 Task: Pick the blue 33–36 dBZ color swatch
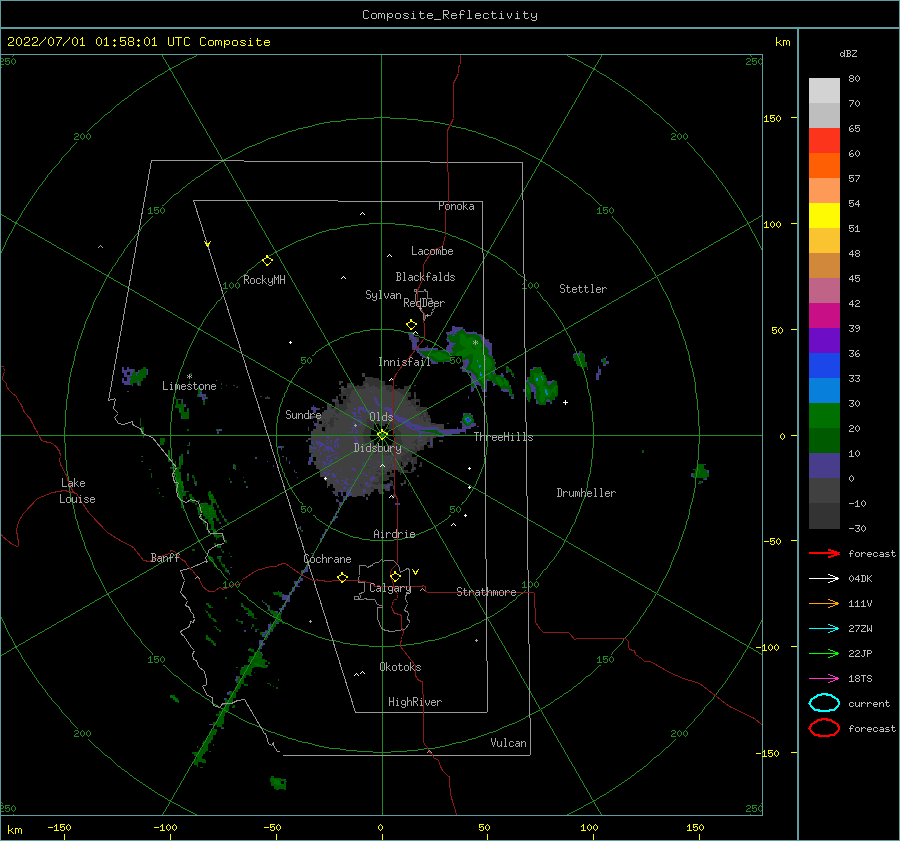click(824, 366)
